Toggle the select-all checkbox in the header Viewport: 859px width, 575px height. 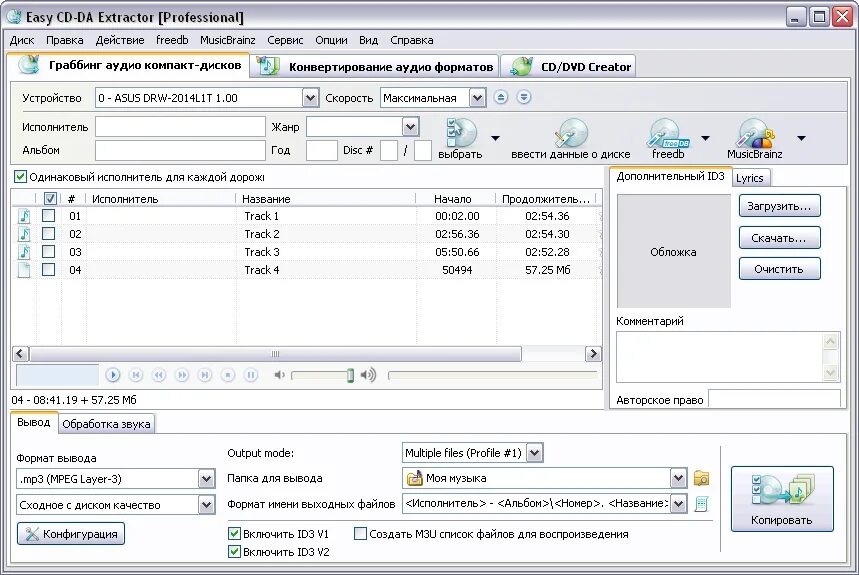pos(50,199)
